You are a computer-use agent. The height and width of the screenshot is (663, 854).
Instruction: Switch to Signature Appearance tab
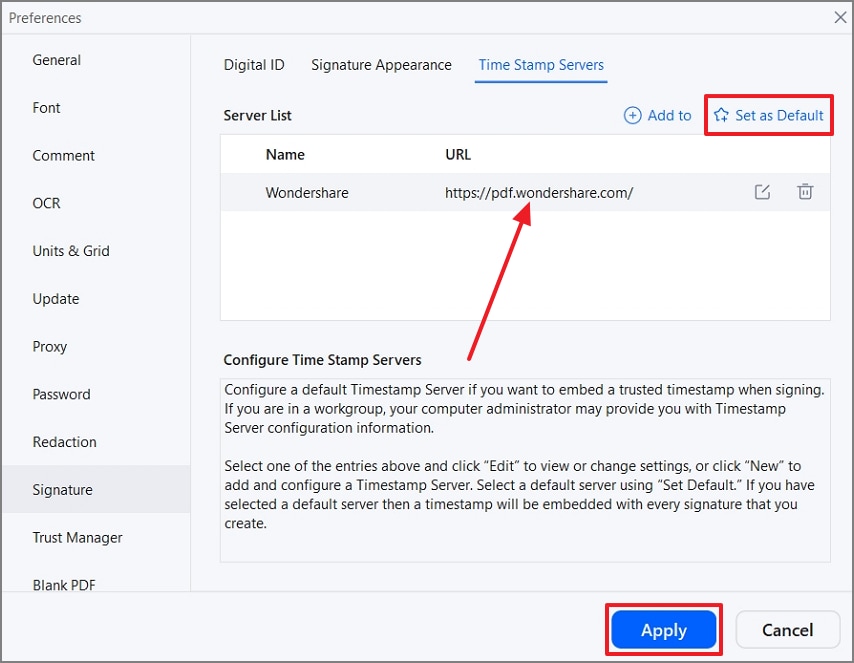pos(381,65)
